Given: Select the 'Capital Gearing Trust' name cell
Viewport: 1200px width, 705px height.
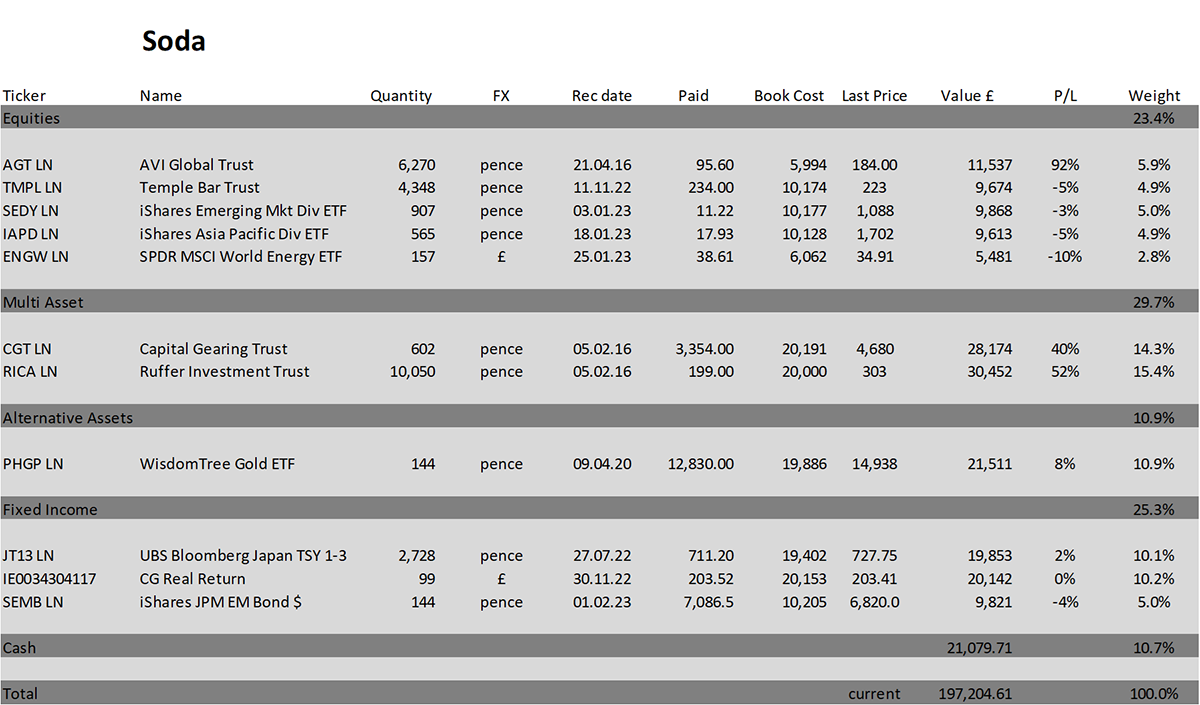Looking at the screenshot, I should pos(213,349).
